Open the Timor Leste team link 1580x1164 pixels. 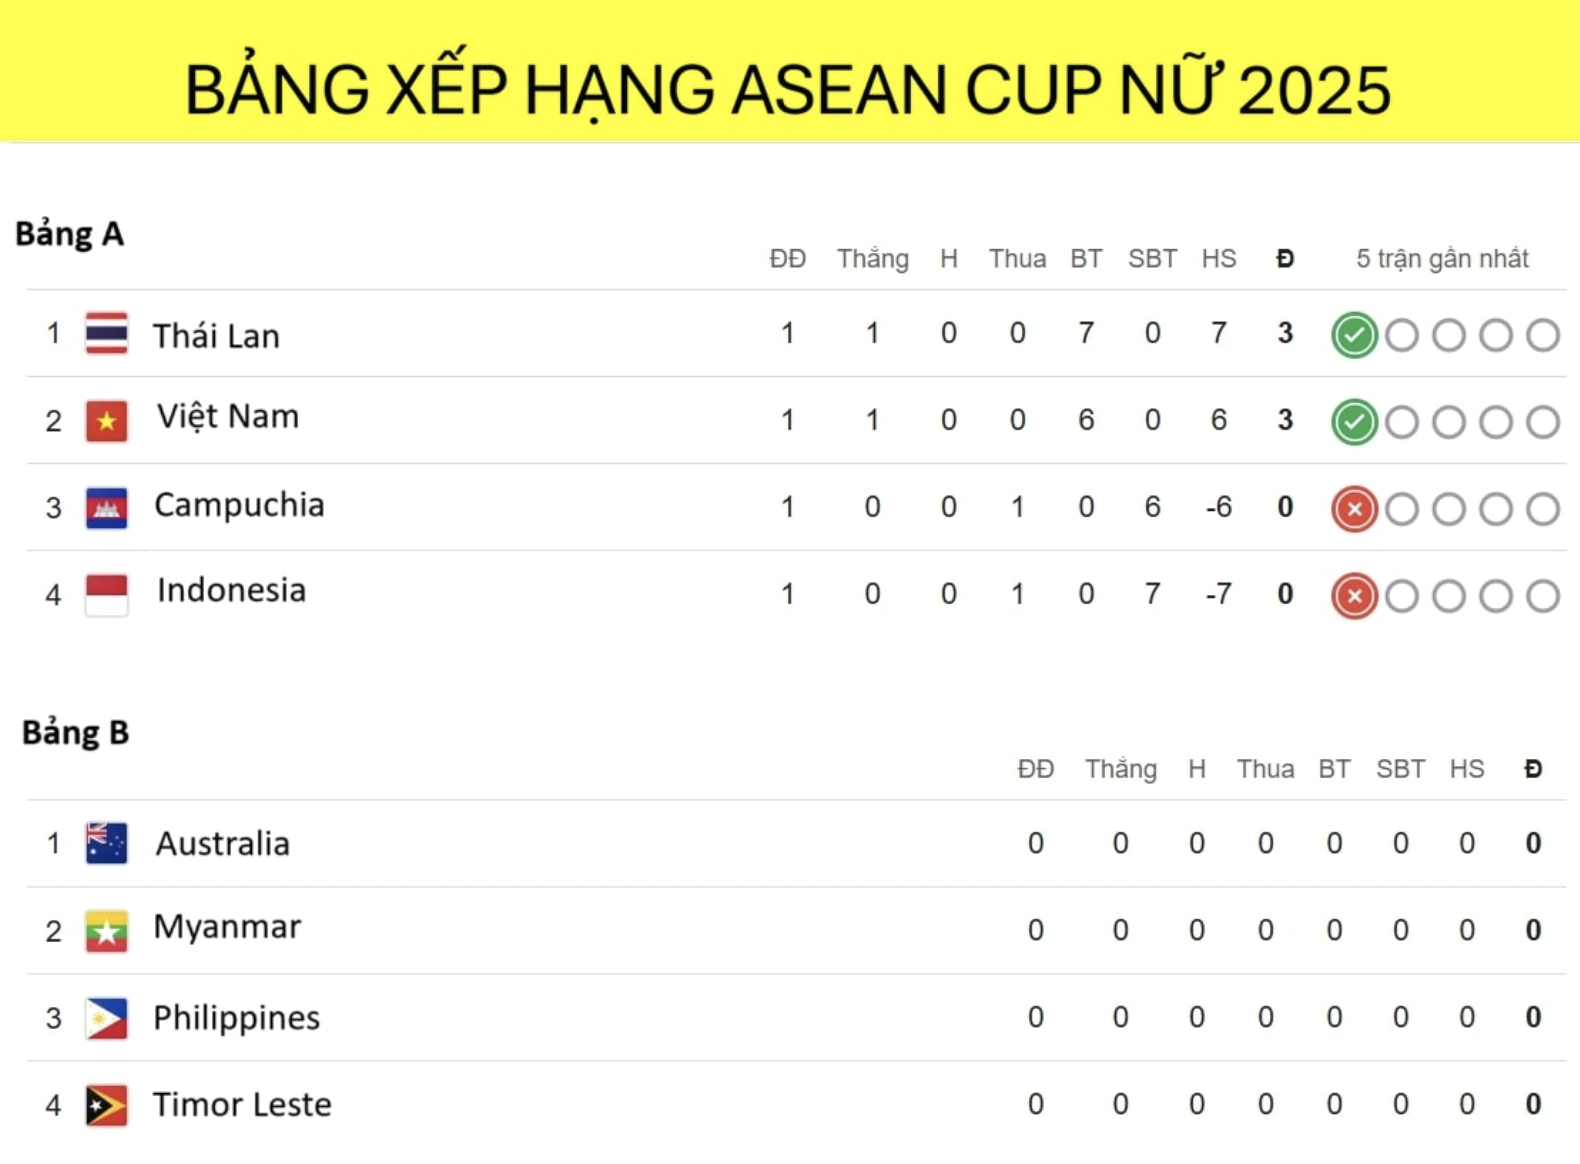(242, 1105)
